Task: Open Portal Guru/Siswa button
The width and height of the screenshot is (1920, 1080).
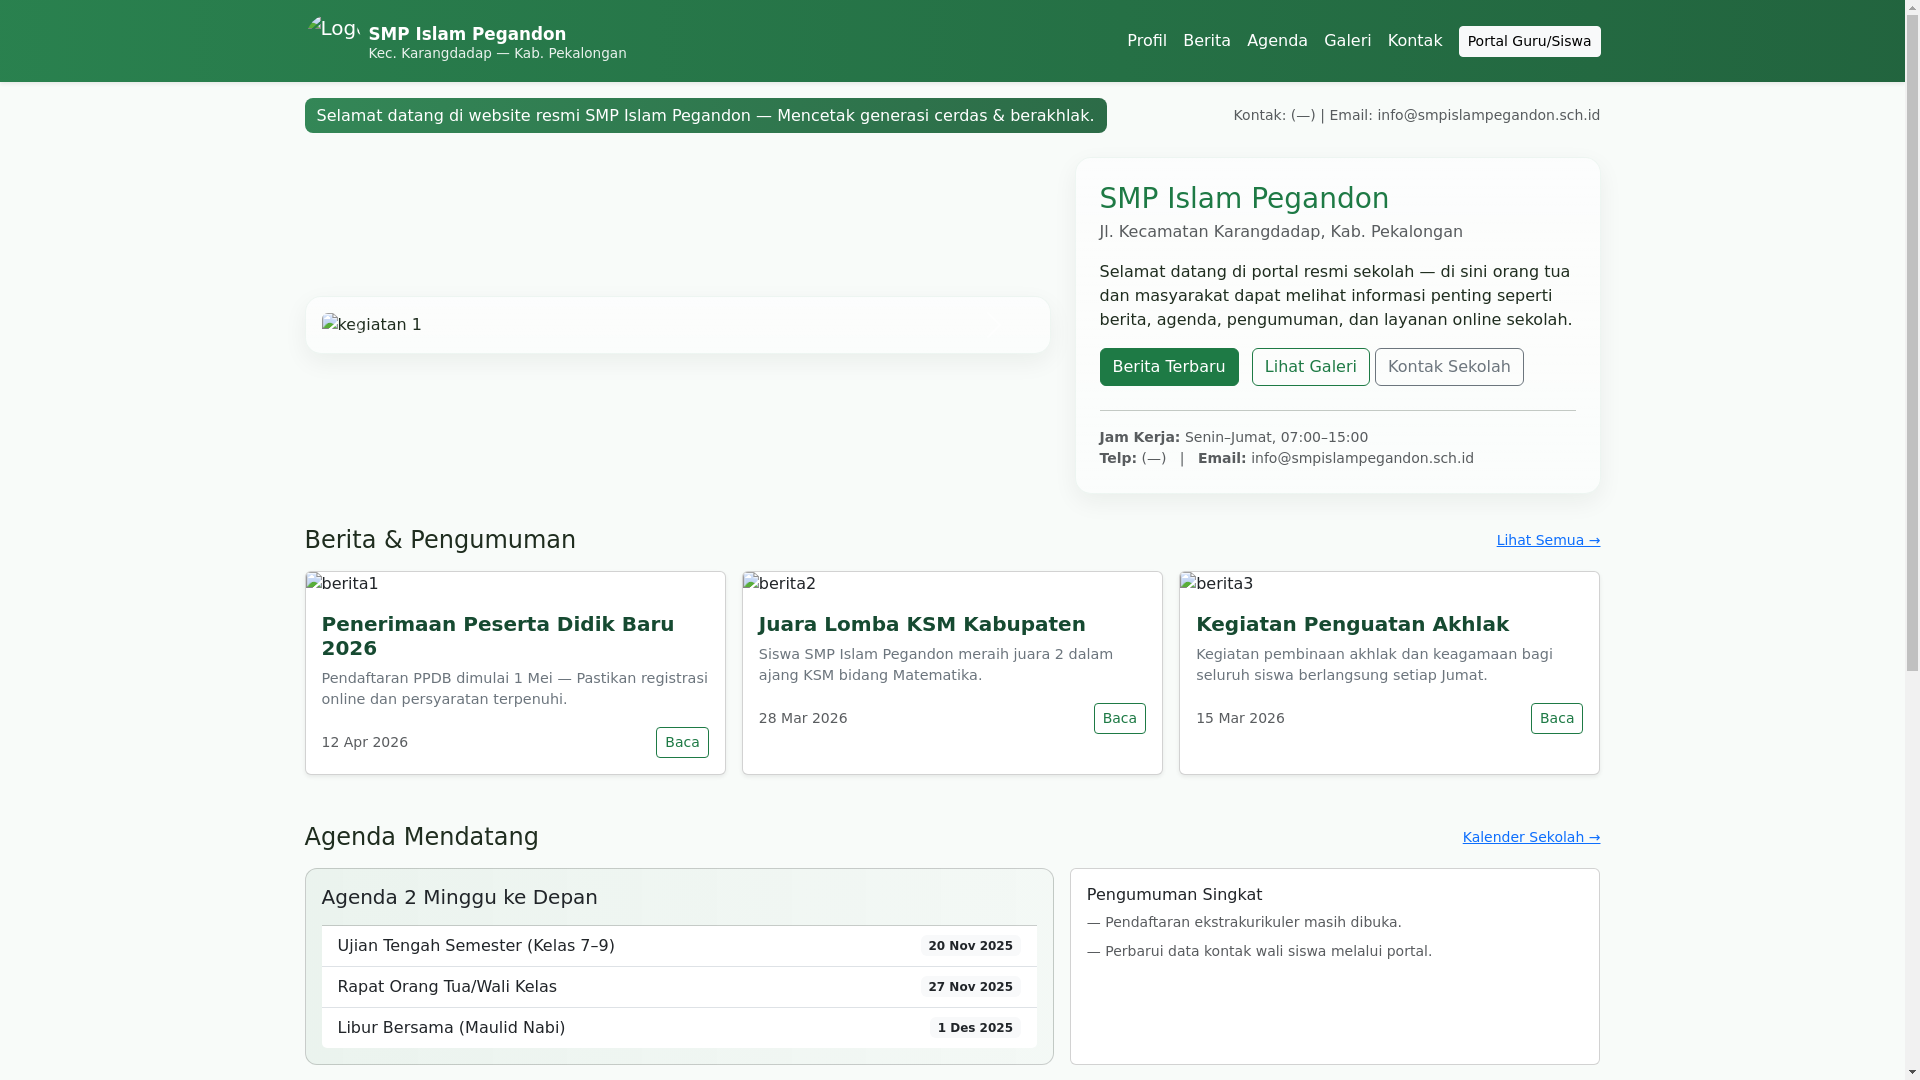Action: pyautogui.click(x=1529, y=41)
